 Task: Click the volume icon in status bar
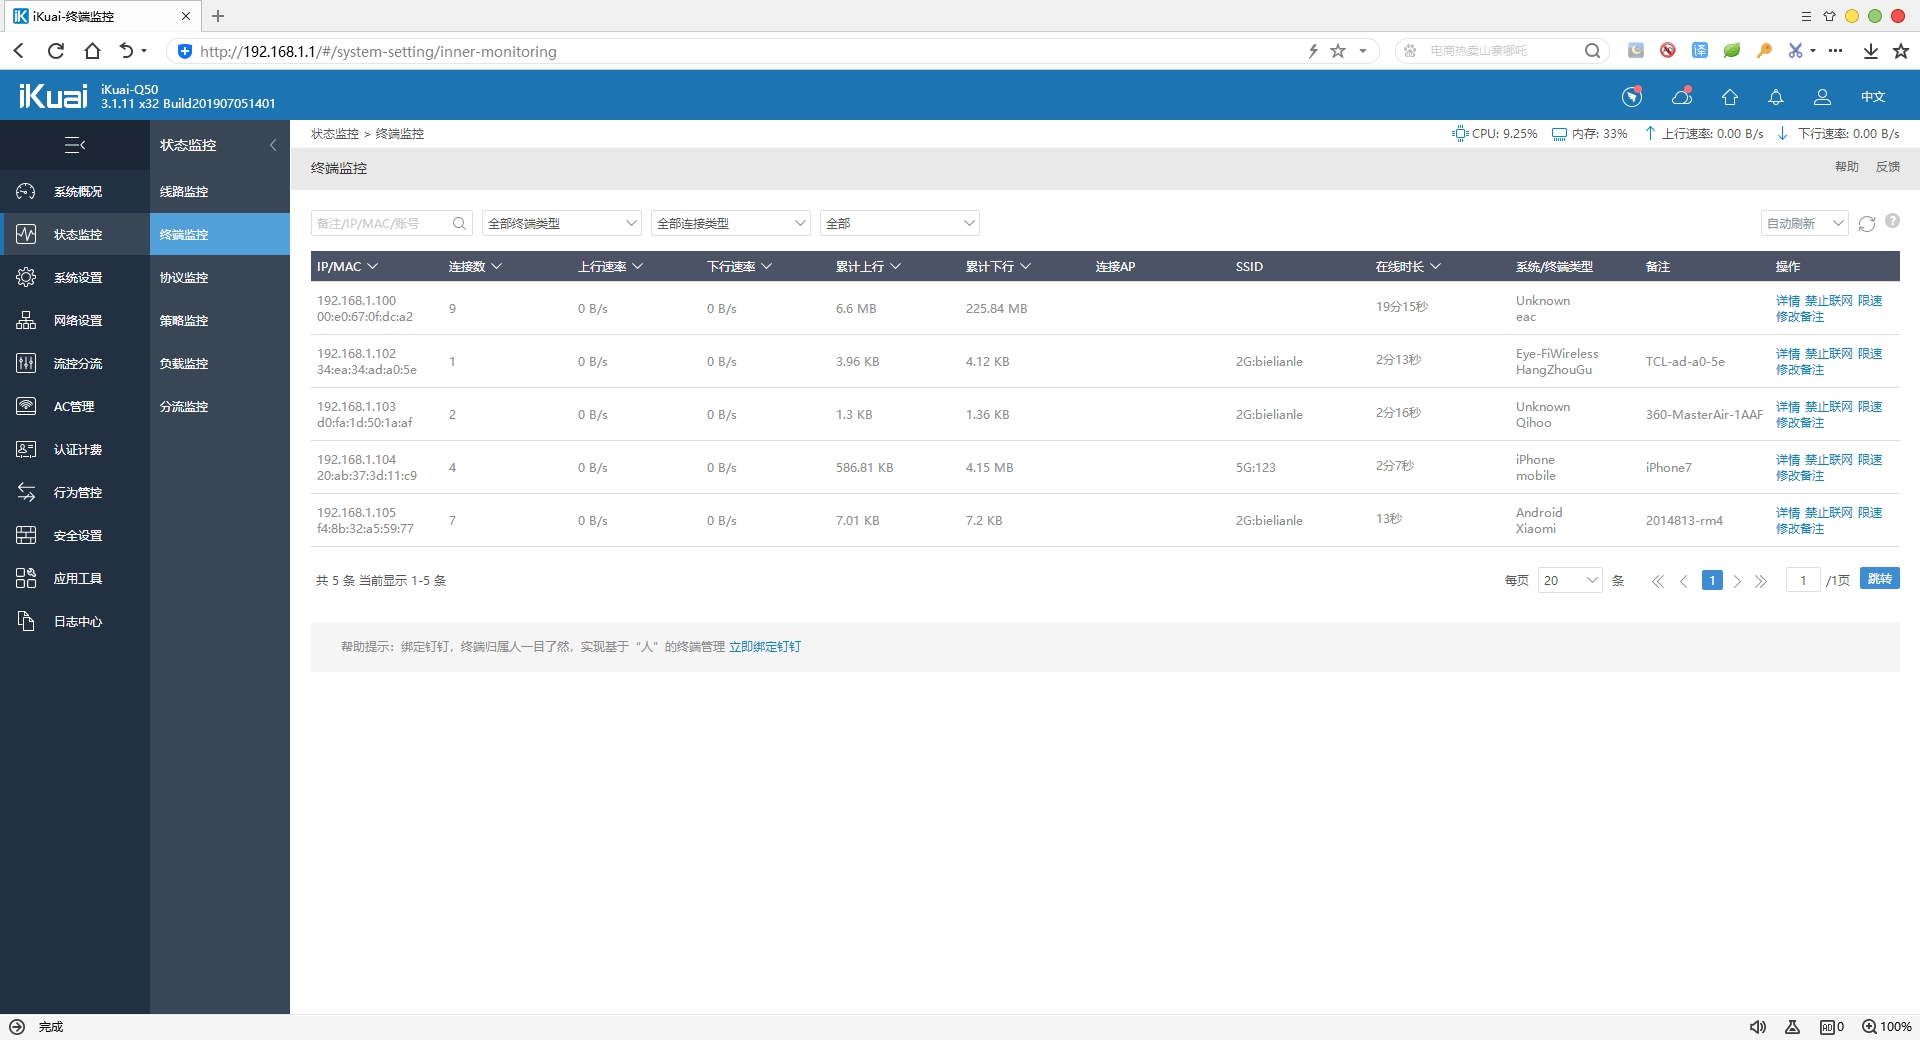1758,1027
